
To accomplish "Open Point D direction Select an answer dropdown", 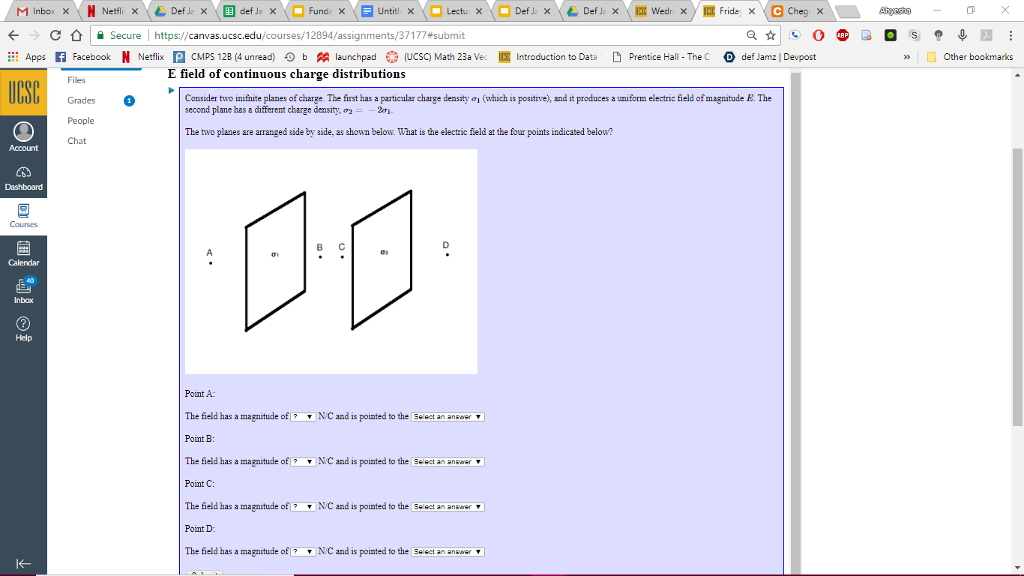I will pyautogui.click(x=447, y=552).
